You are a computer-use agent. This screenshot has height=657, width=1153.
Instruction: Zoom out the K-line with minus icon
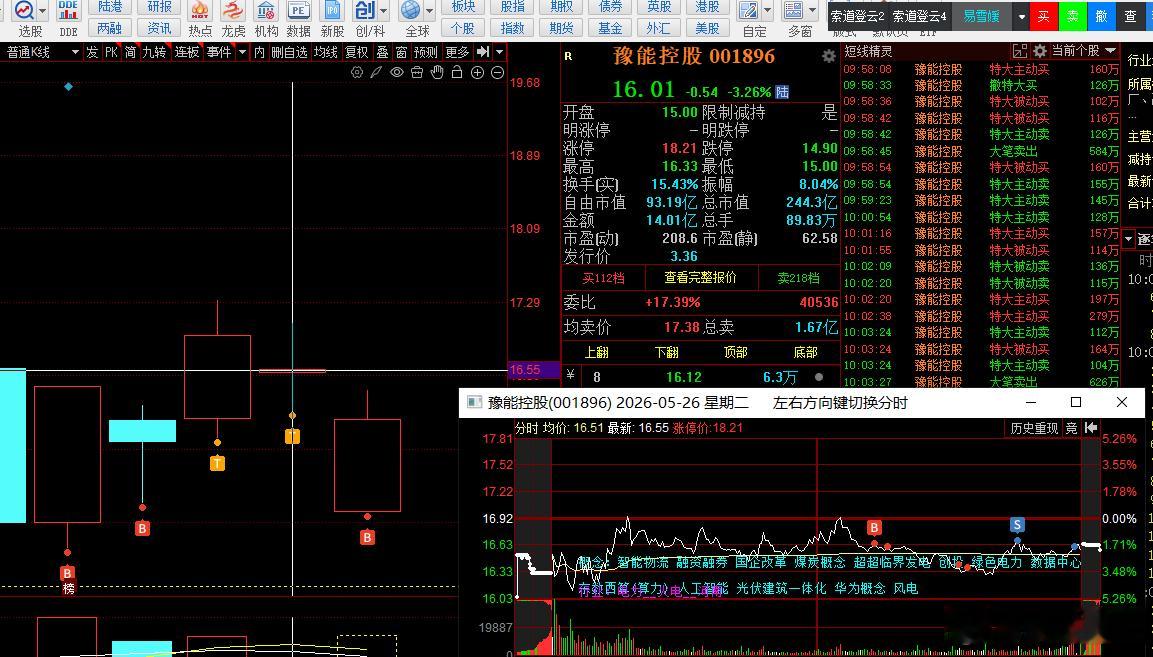(x=497, y=72)
